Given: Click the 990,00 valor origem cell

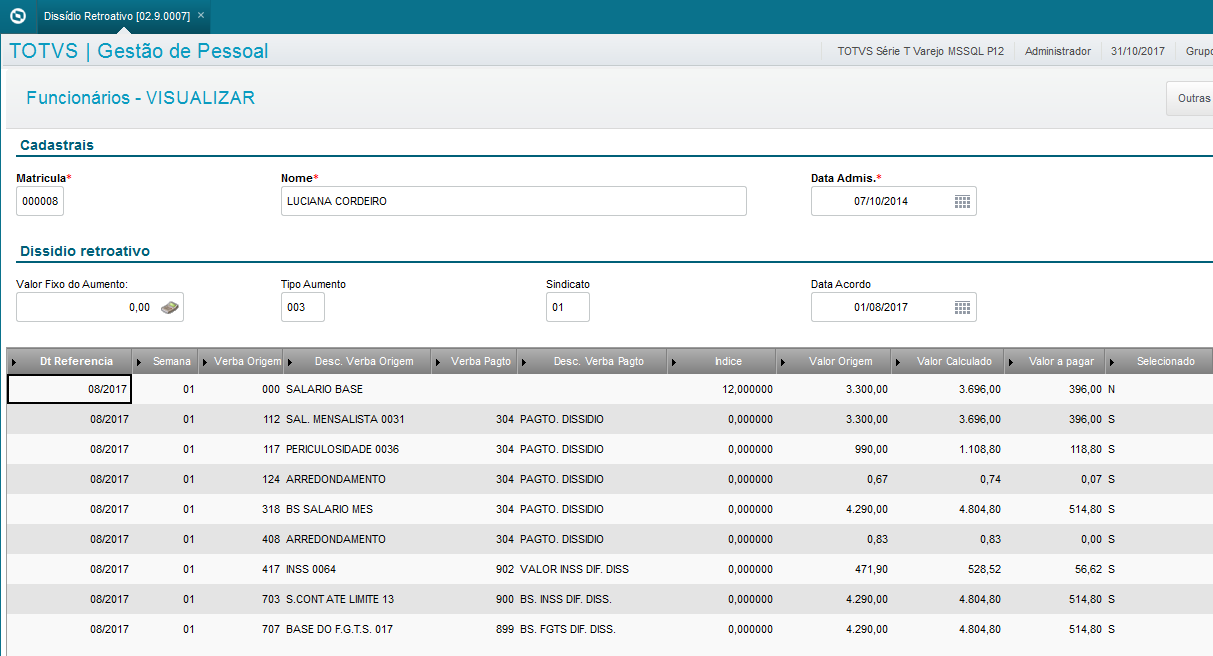Looking at the screenshot, I should [x=870, y=449].
